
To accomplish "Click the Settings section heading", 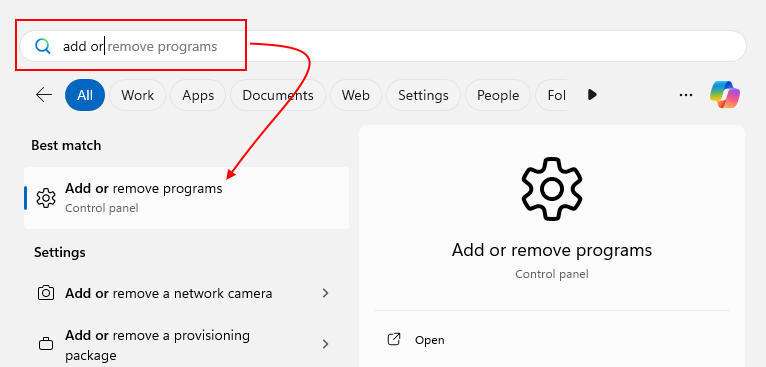I will 60,253.
